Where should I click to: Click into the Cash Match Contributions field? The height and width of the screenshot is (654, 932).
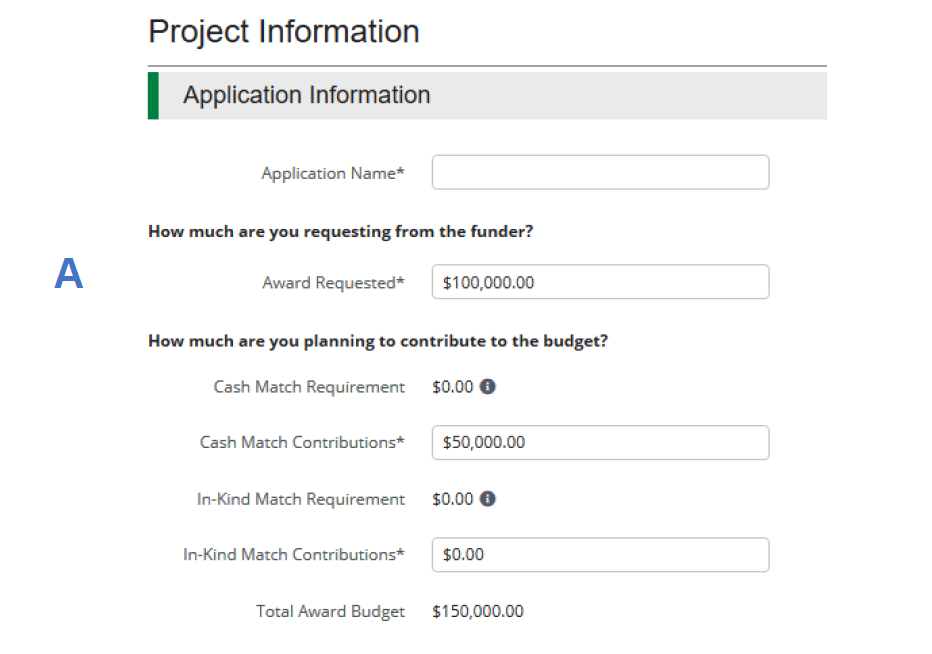click(600, 442)
